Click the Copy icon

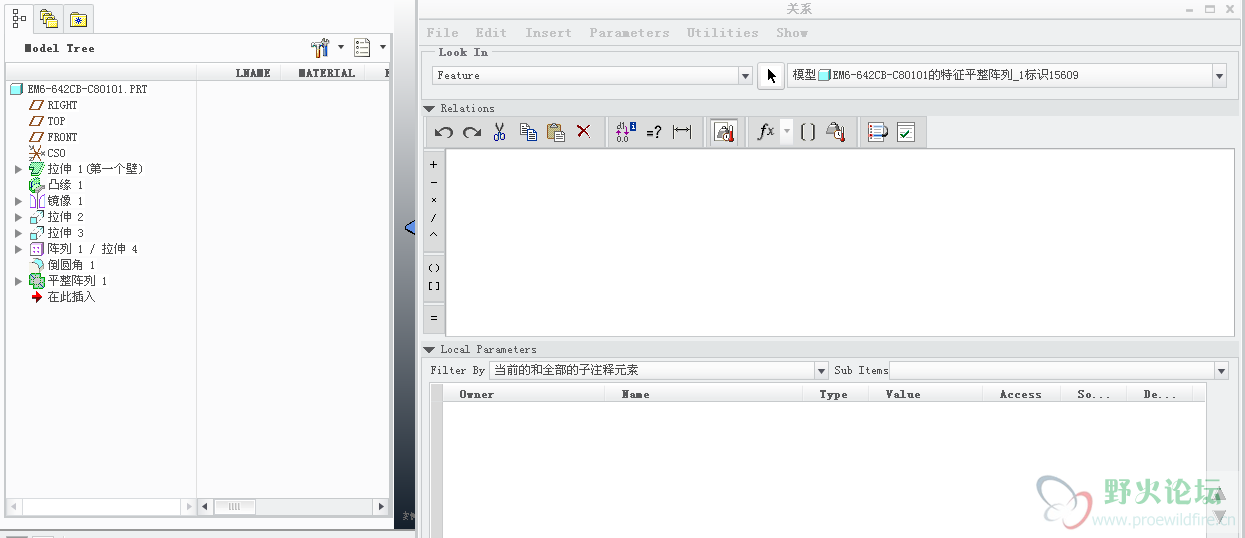click(x=528, y=132)
